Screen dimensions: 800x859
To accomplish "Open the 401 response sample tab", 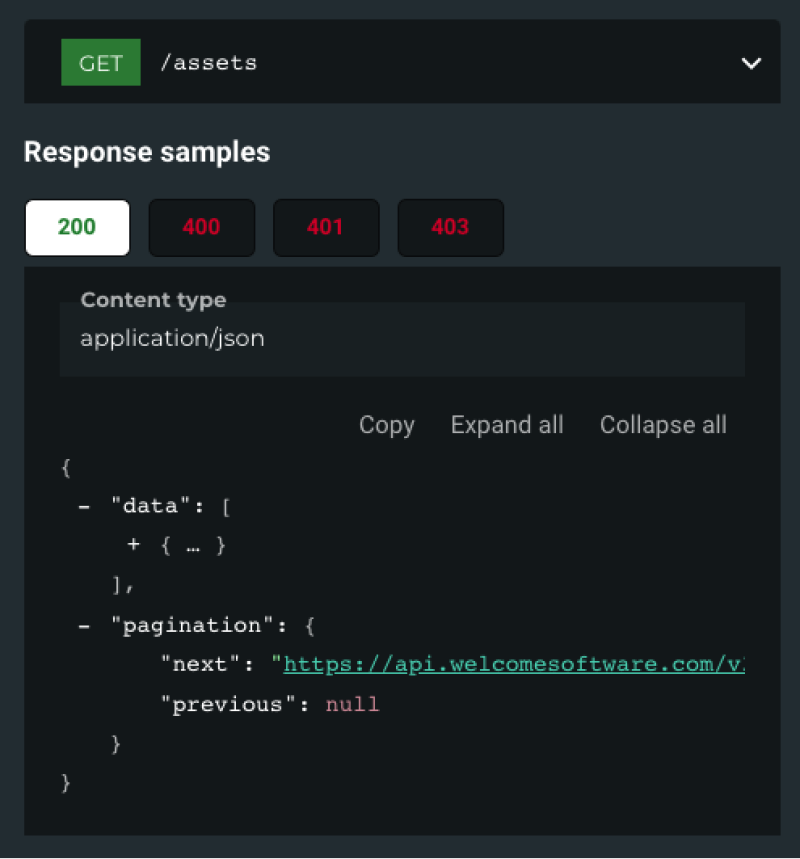I will point(325,227).
